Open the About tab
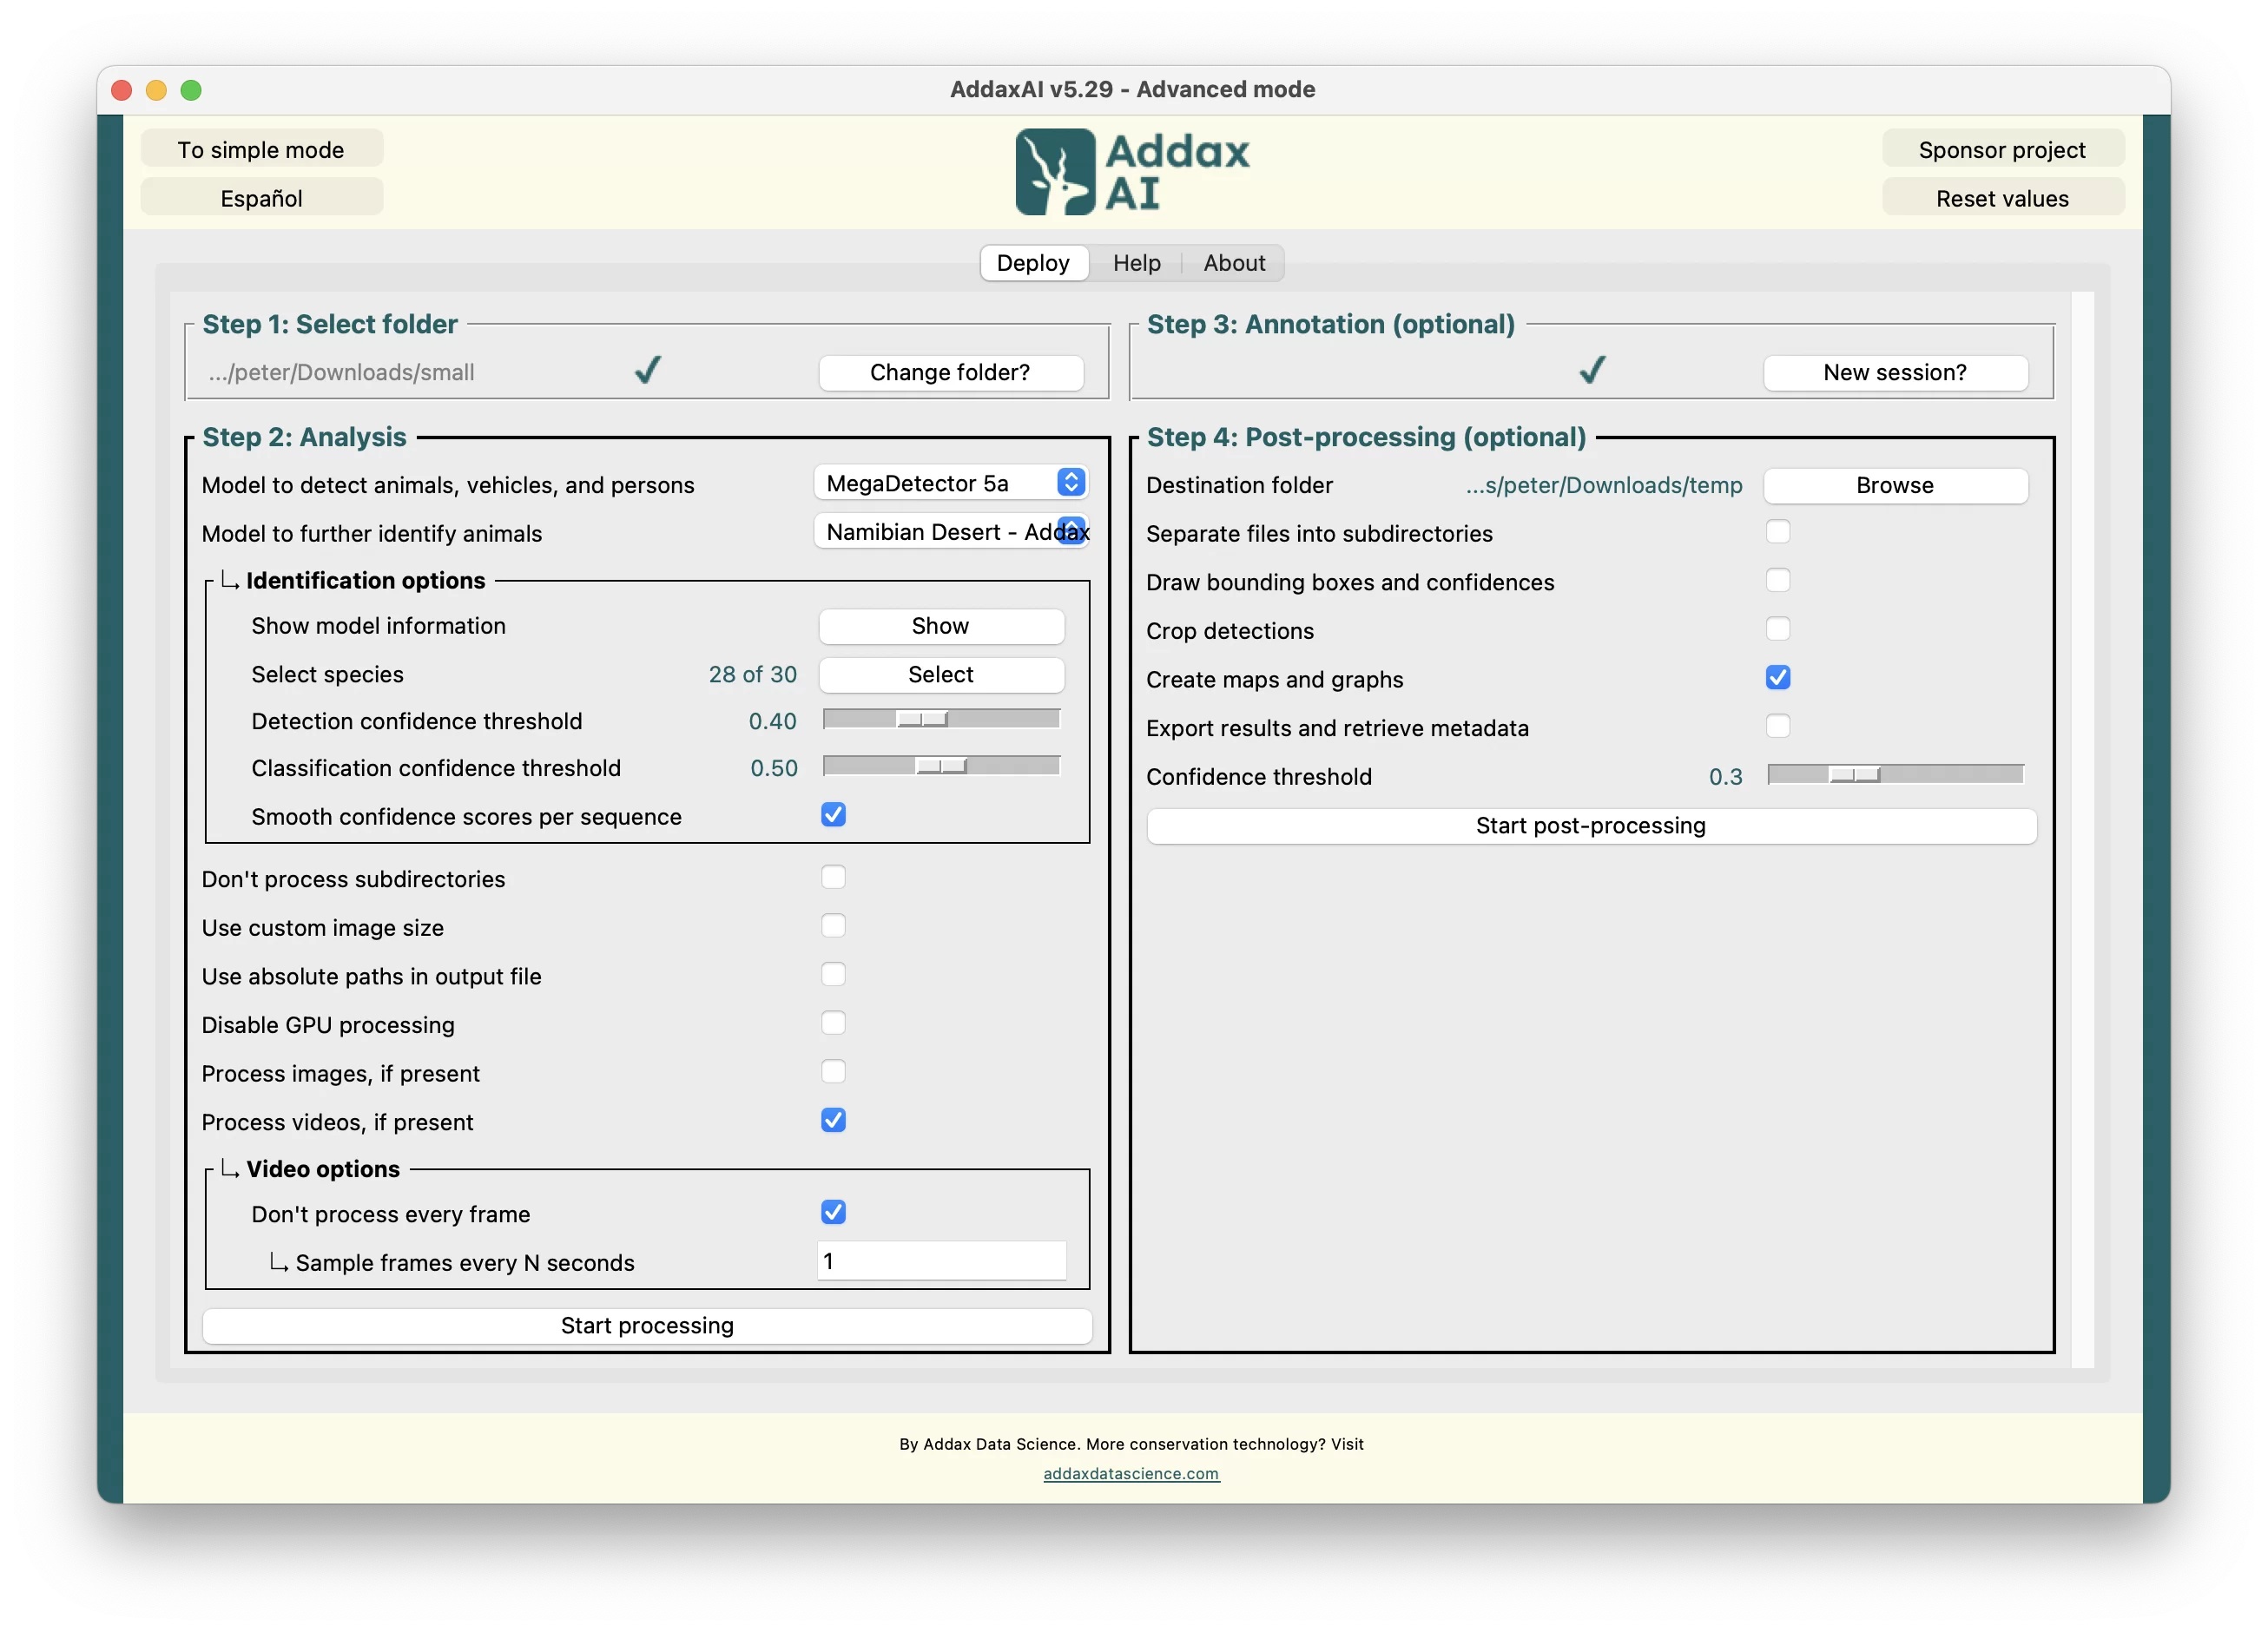 click(1233, 263)
